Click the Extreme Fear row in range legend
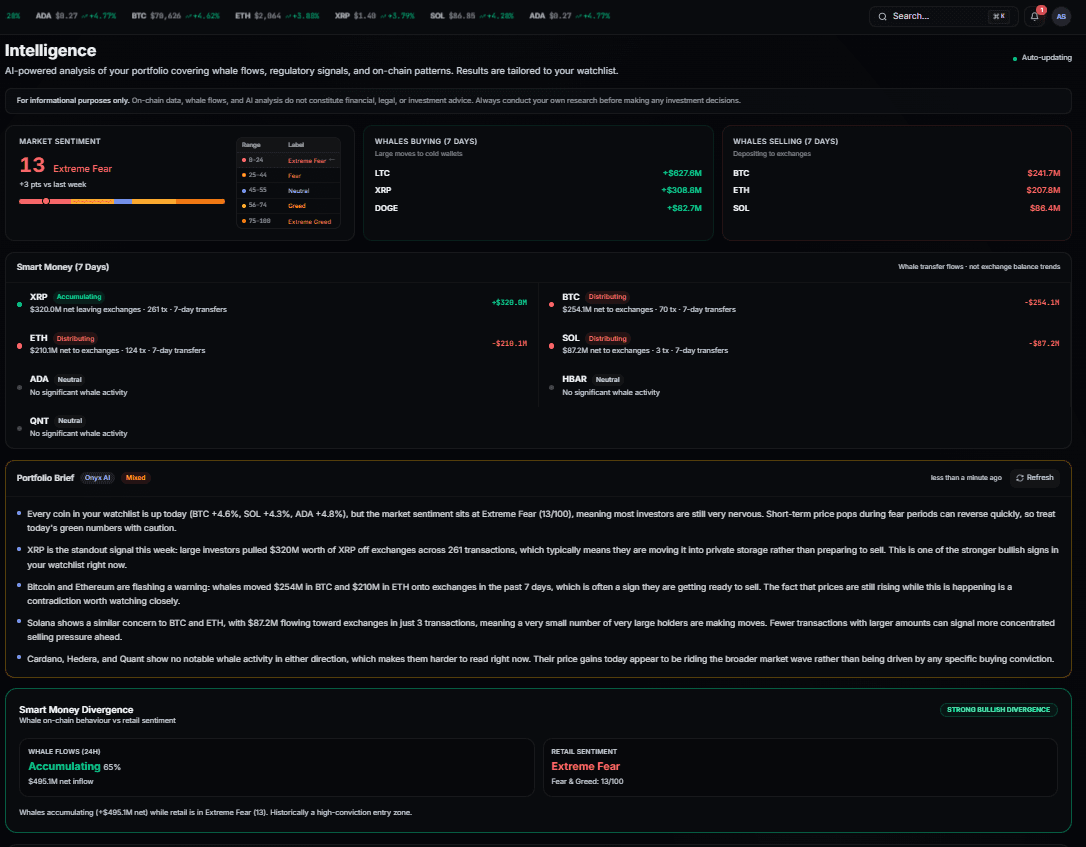Screen dimensions: 1086x847 coord(288,160)
